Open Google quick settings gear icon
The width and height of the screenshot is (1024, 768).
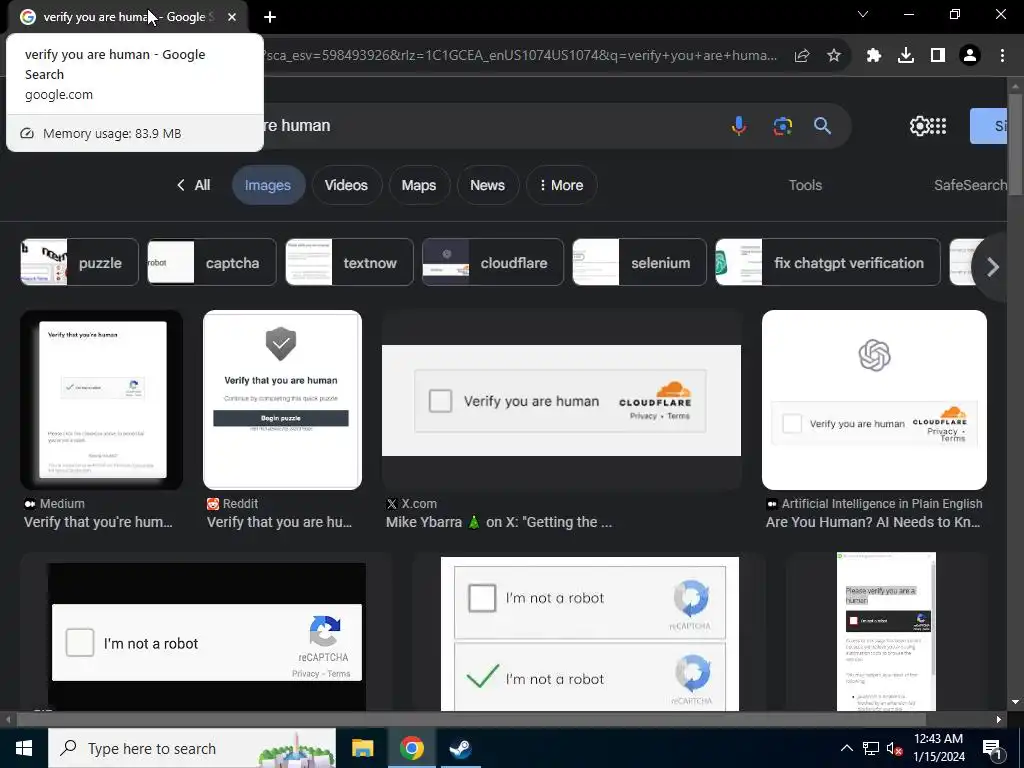point(919,125)
